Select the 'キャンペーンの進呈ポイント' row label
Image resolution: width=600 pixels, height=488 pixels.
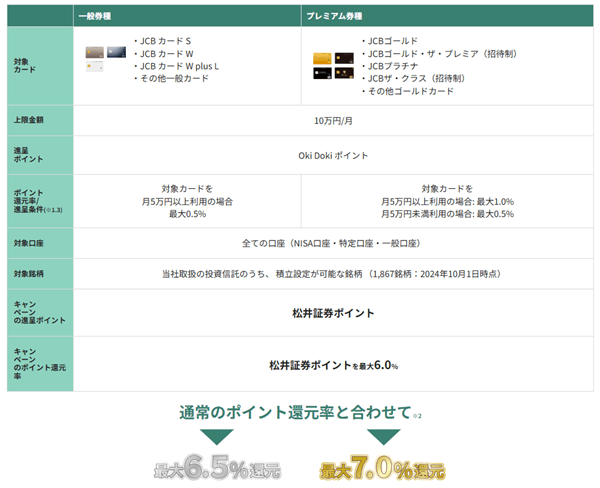point(39,312)
